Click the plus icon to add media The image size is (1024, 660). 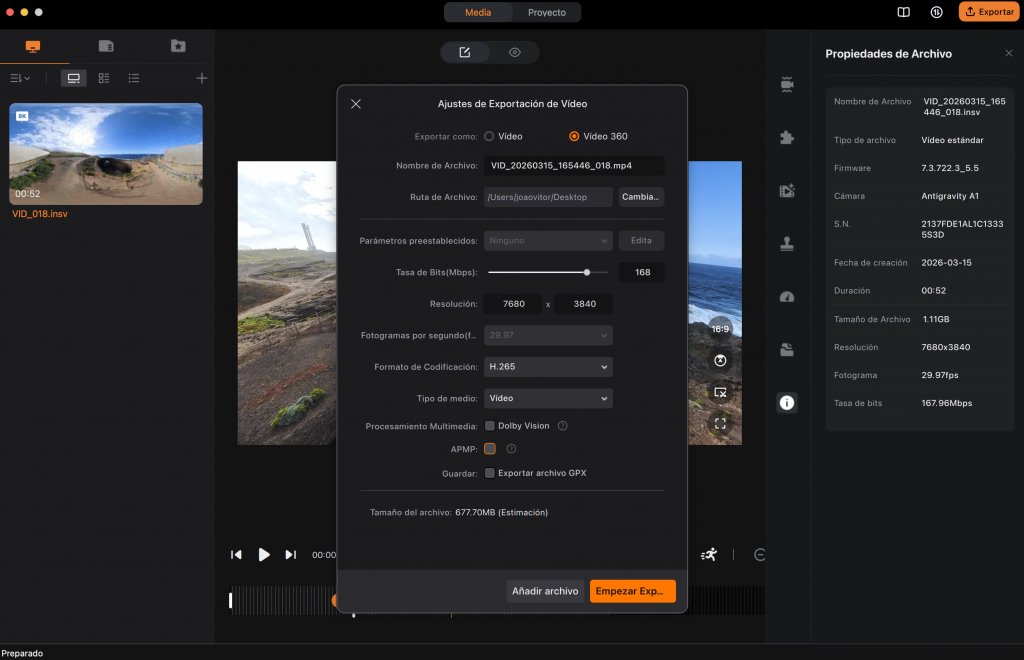click(x=201, y=78)
